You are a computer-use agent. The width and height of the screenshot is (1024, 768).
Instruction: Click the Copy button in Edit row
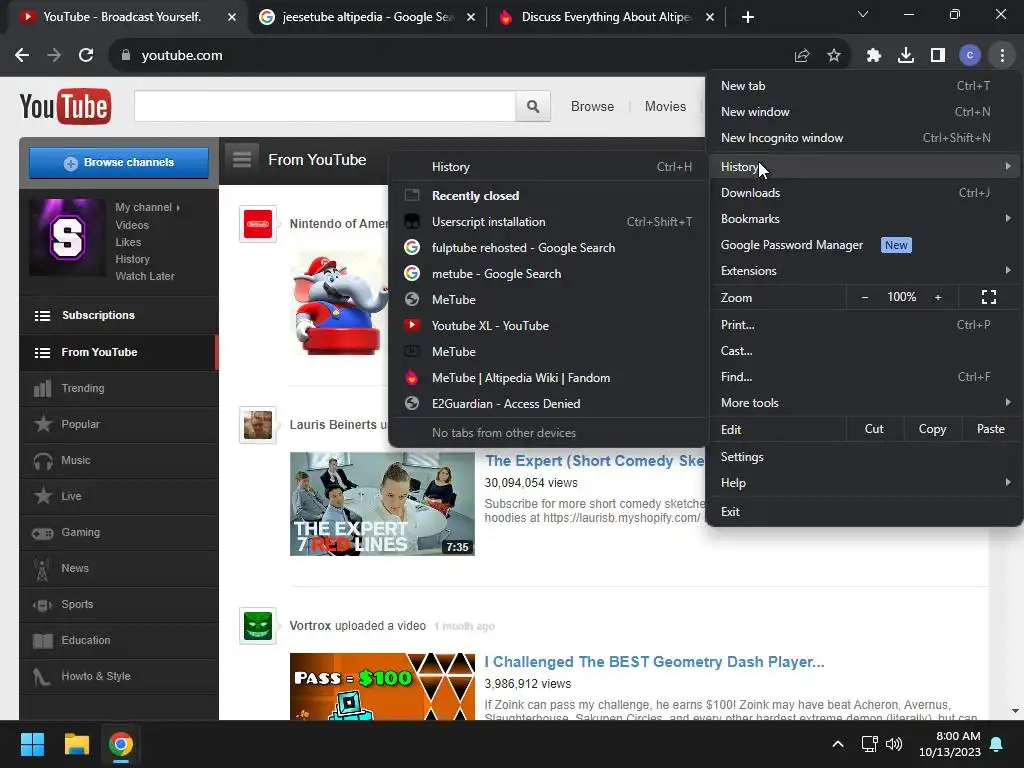tap(932, 429)
